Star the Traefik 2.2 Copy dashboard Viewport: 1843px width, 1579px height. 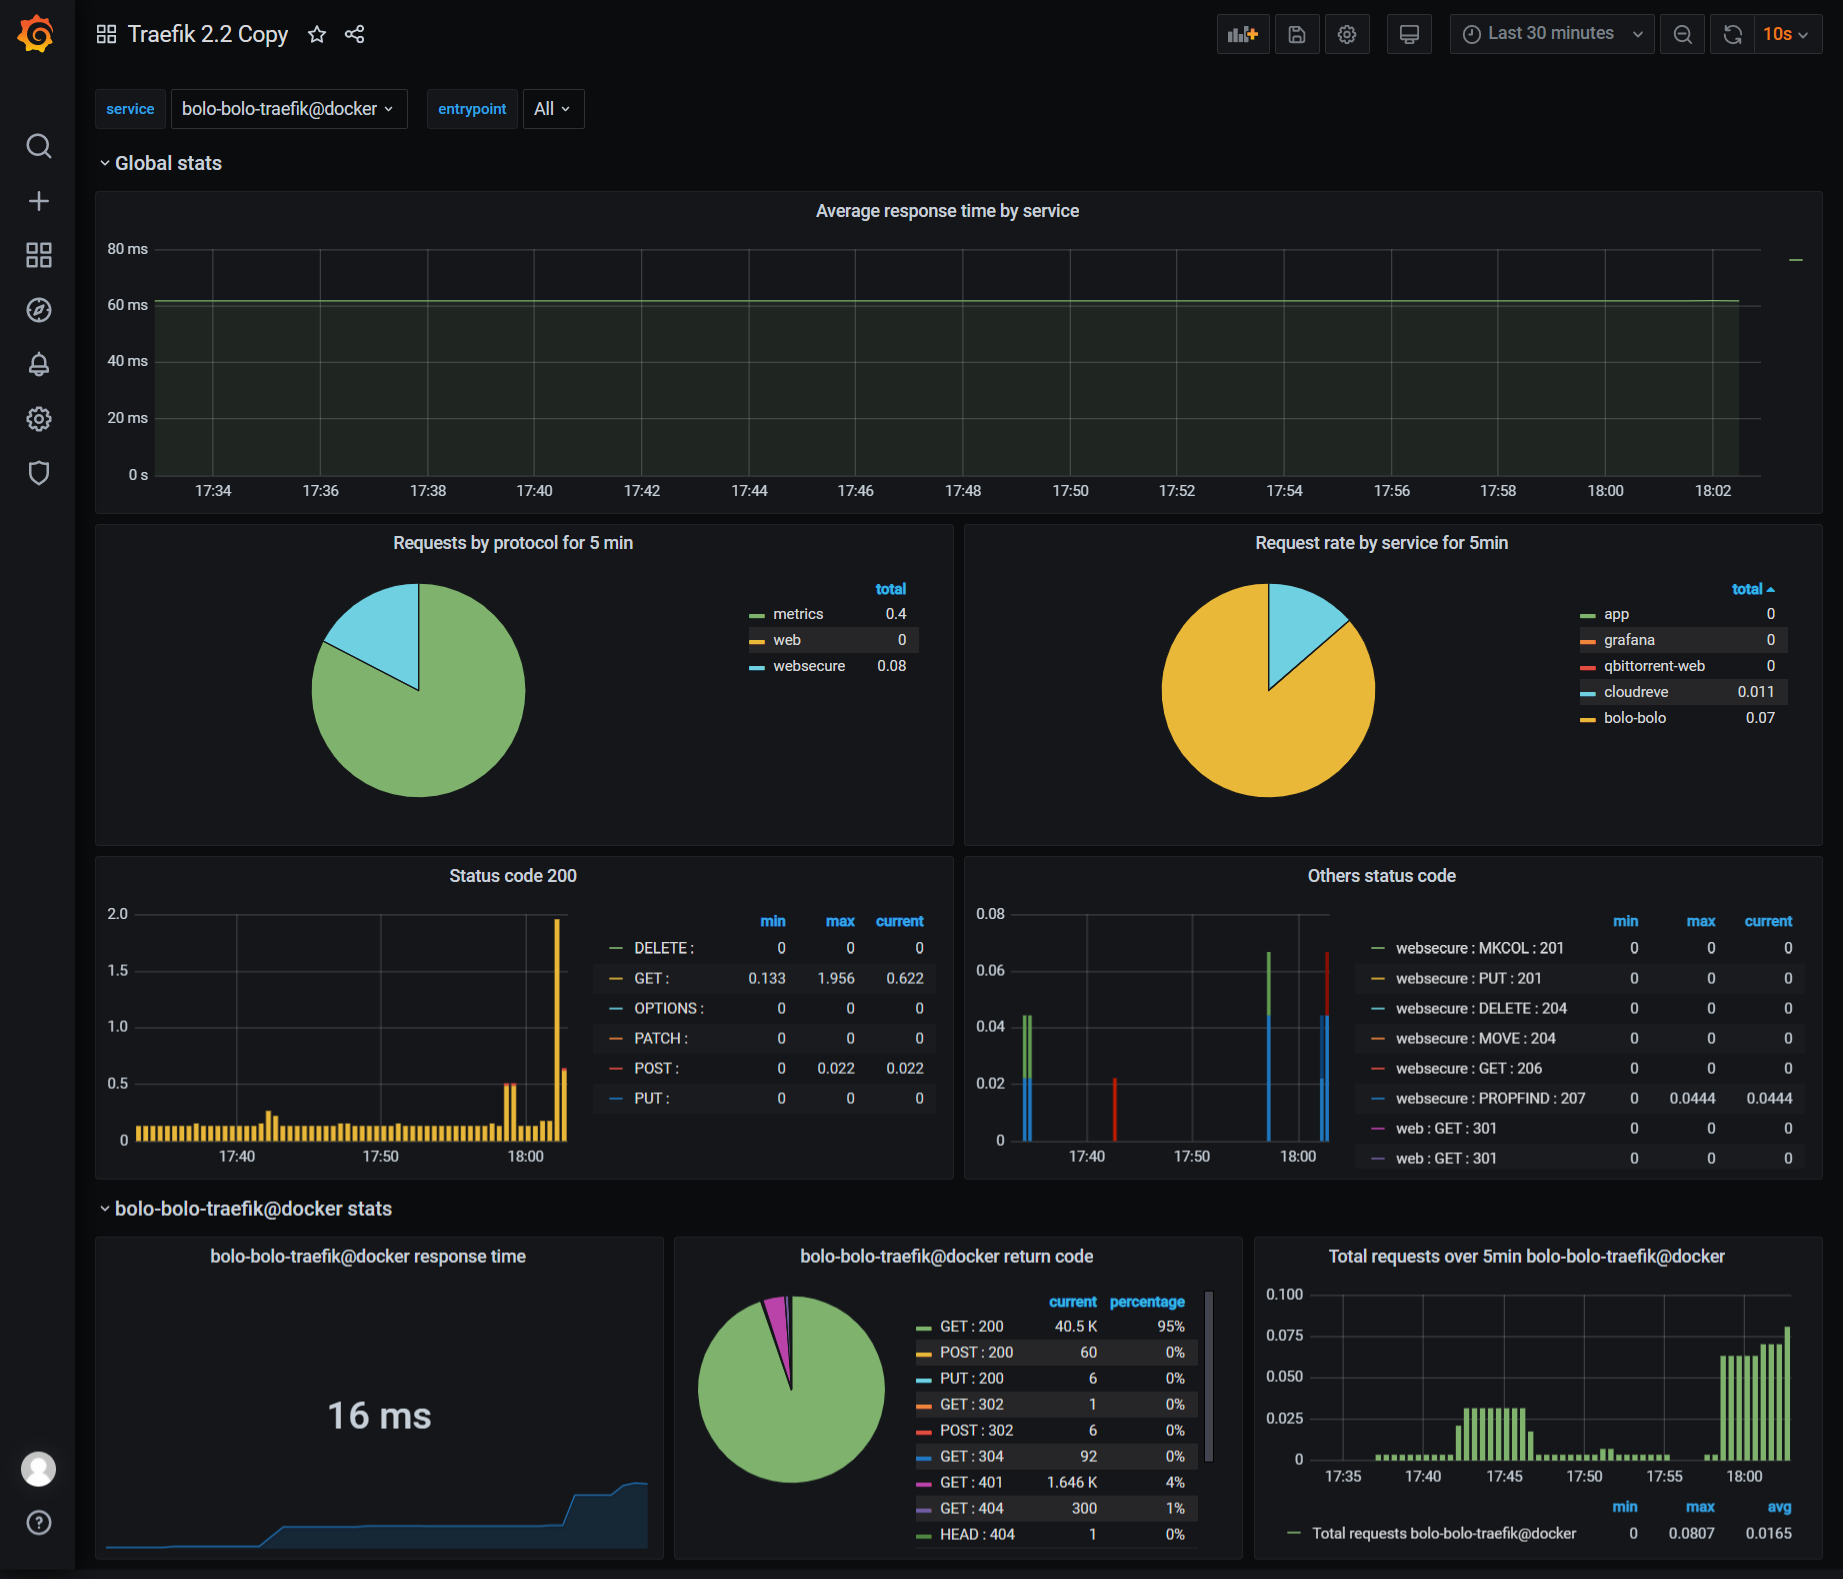point(317,34)
